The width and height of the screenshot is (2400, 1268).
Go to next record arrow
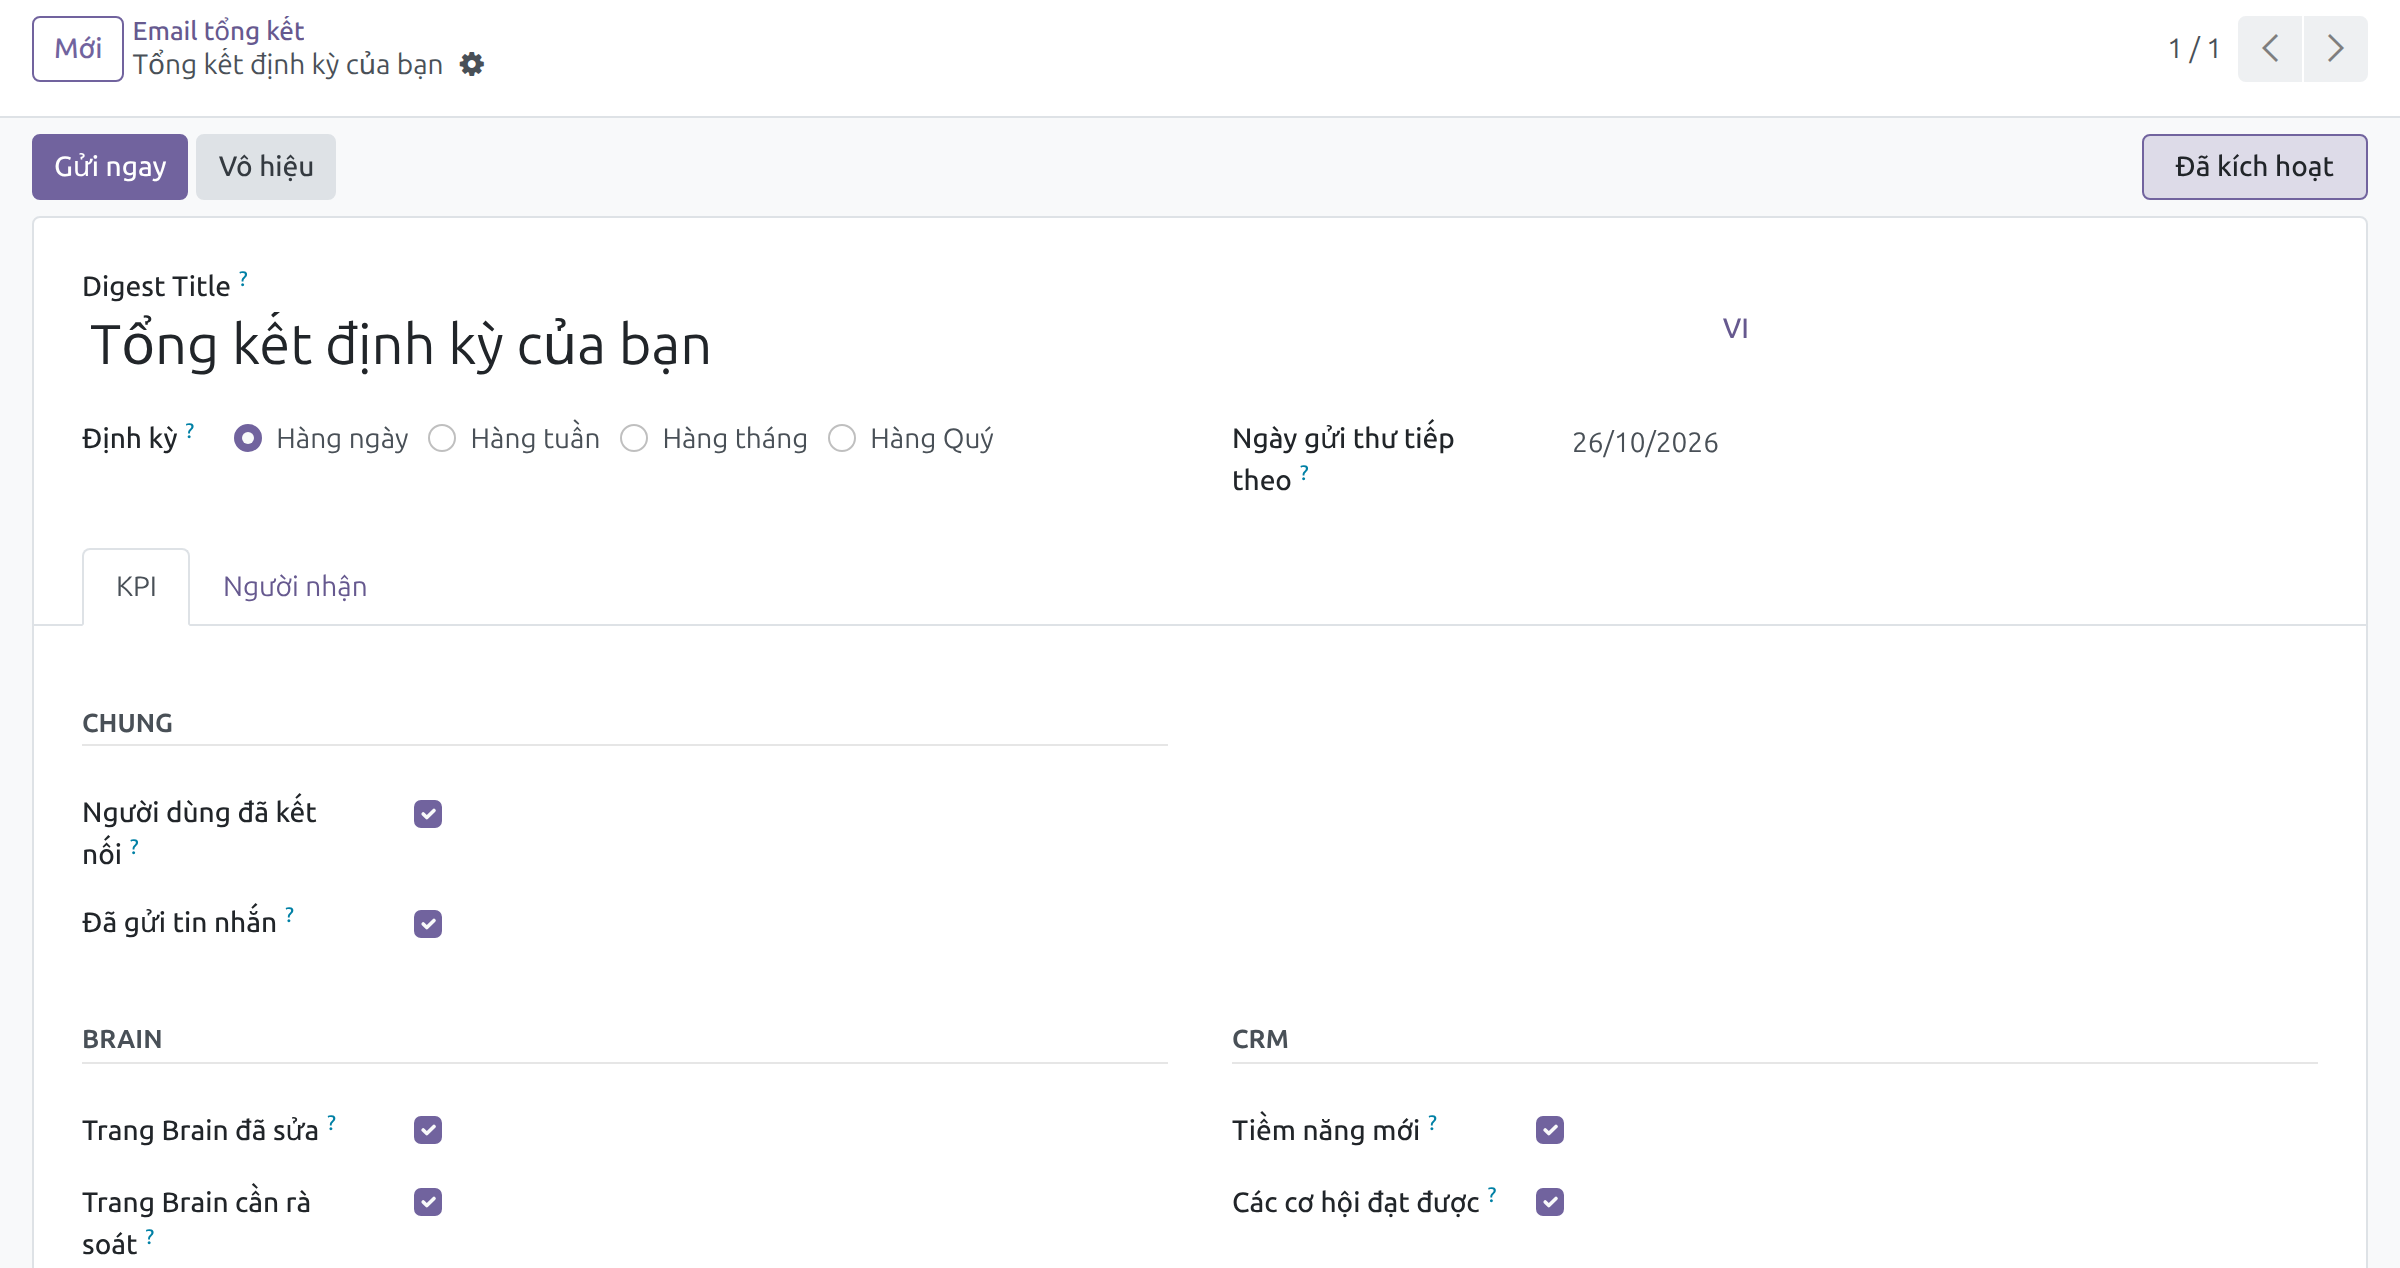point(2336,49)
